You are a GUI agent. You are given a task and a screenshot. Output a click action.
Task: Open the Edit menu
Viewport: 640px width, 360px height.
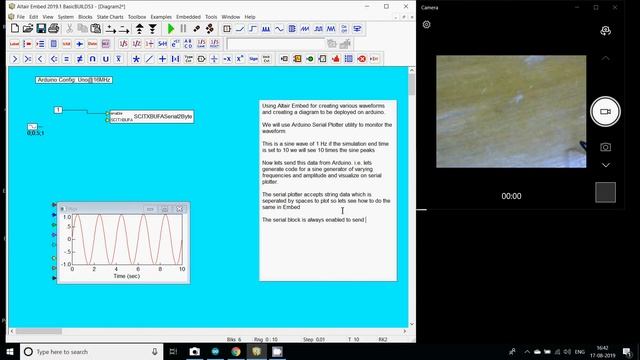point(33,17)
